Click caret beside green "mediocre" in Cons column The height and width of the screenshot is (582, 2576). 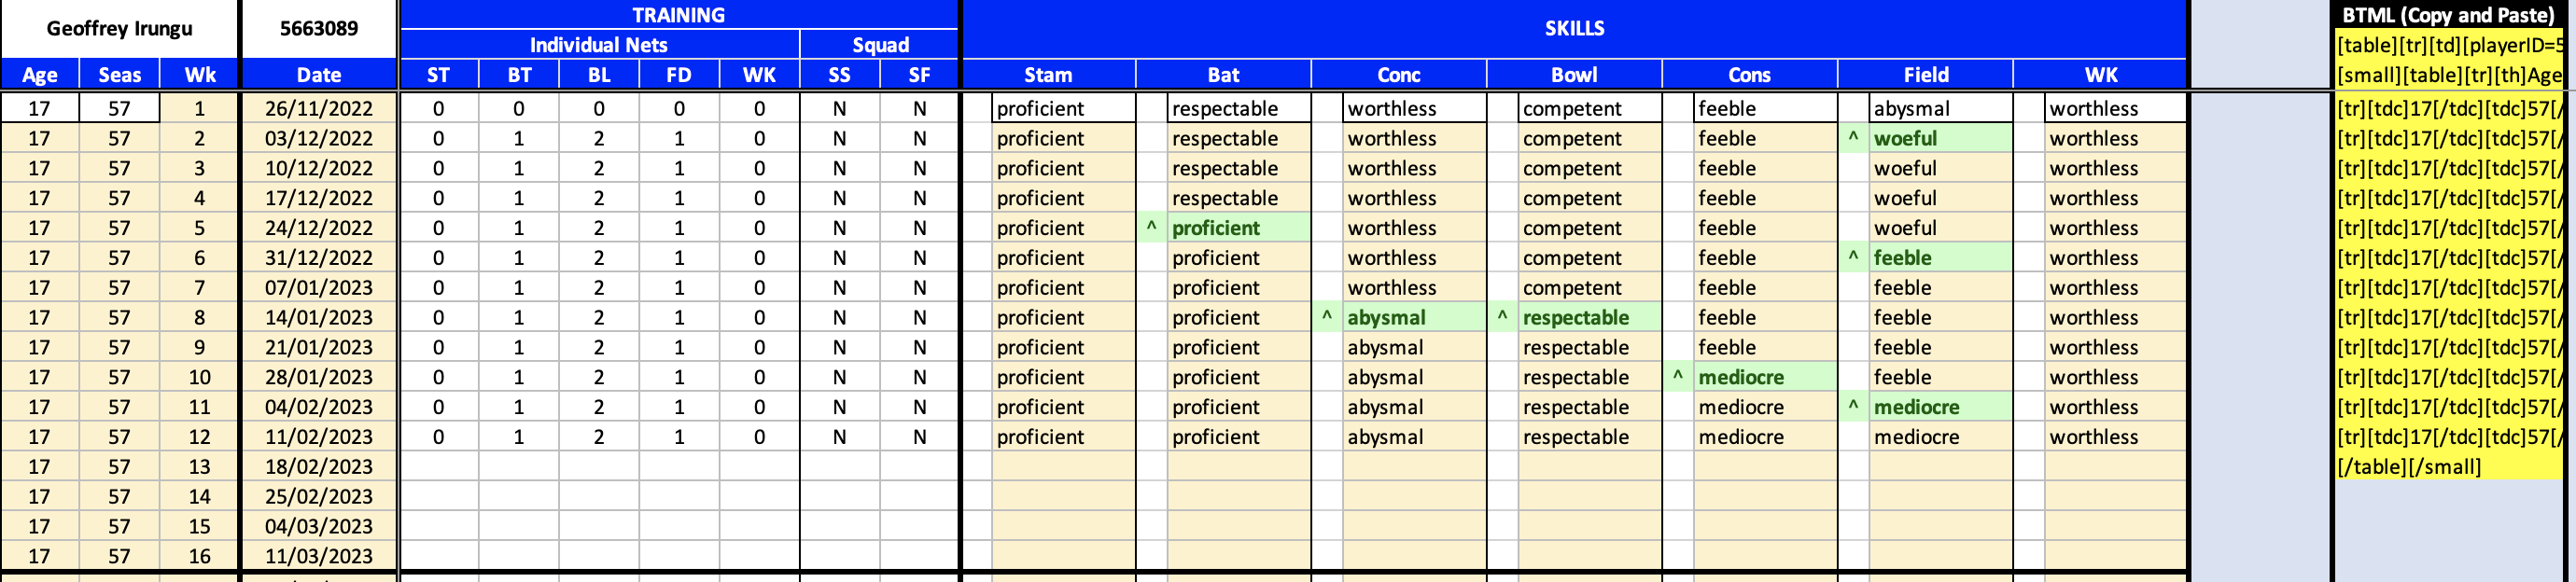click(x=1677, y=377)
